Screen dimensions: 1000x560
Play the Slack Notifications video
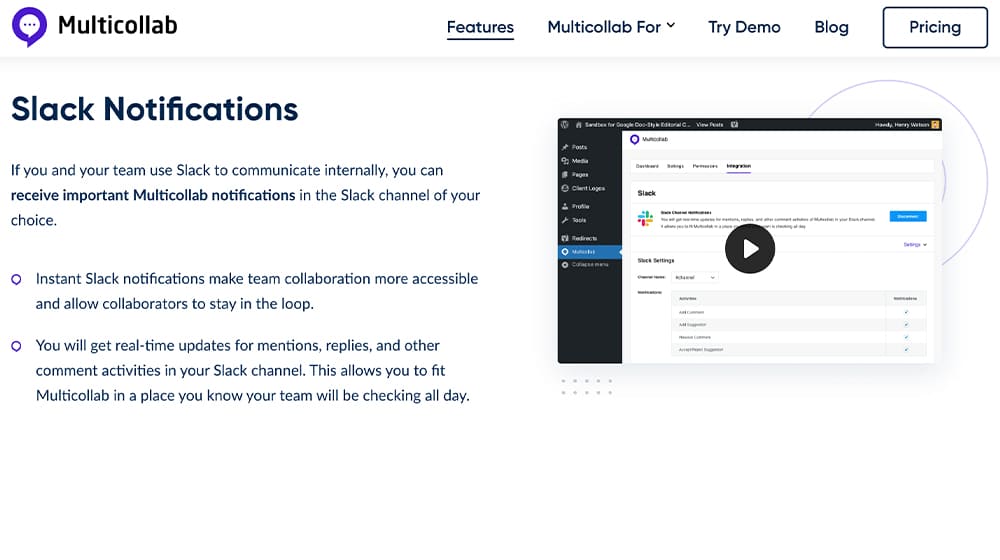coord(750,249)
